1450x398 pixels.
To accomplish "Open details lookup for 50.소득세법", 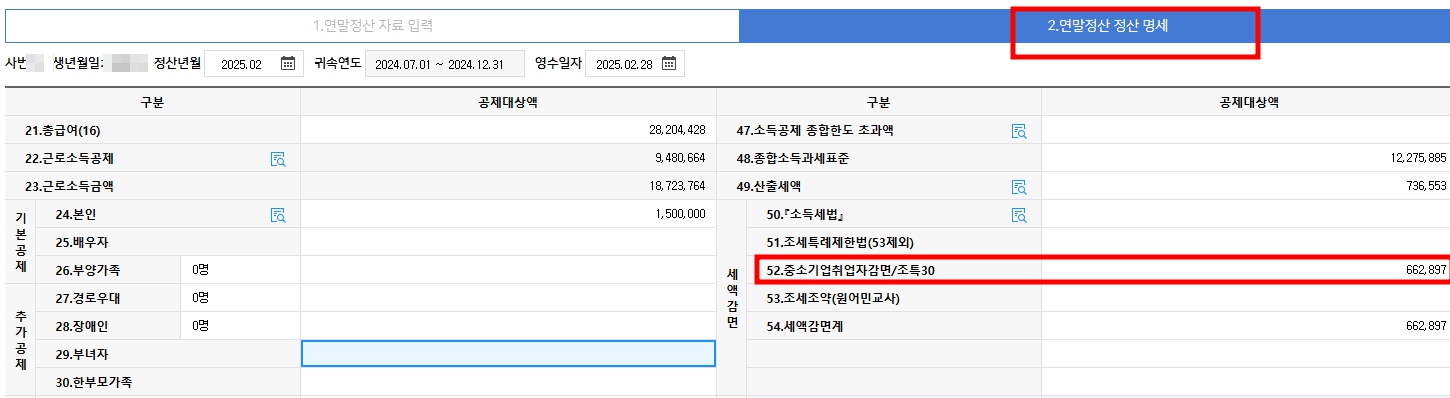I will [1019, 215].
